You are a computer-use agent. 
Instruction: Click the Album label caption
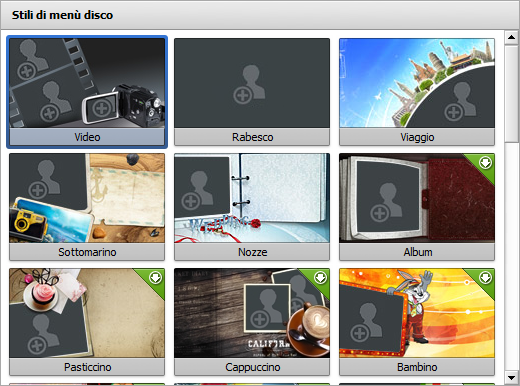point(418,252)
